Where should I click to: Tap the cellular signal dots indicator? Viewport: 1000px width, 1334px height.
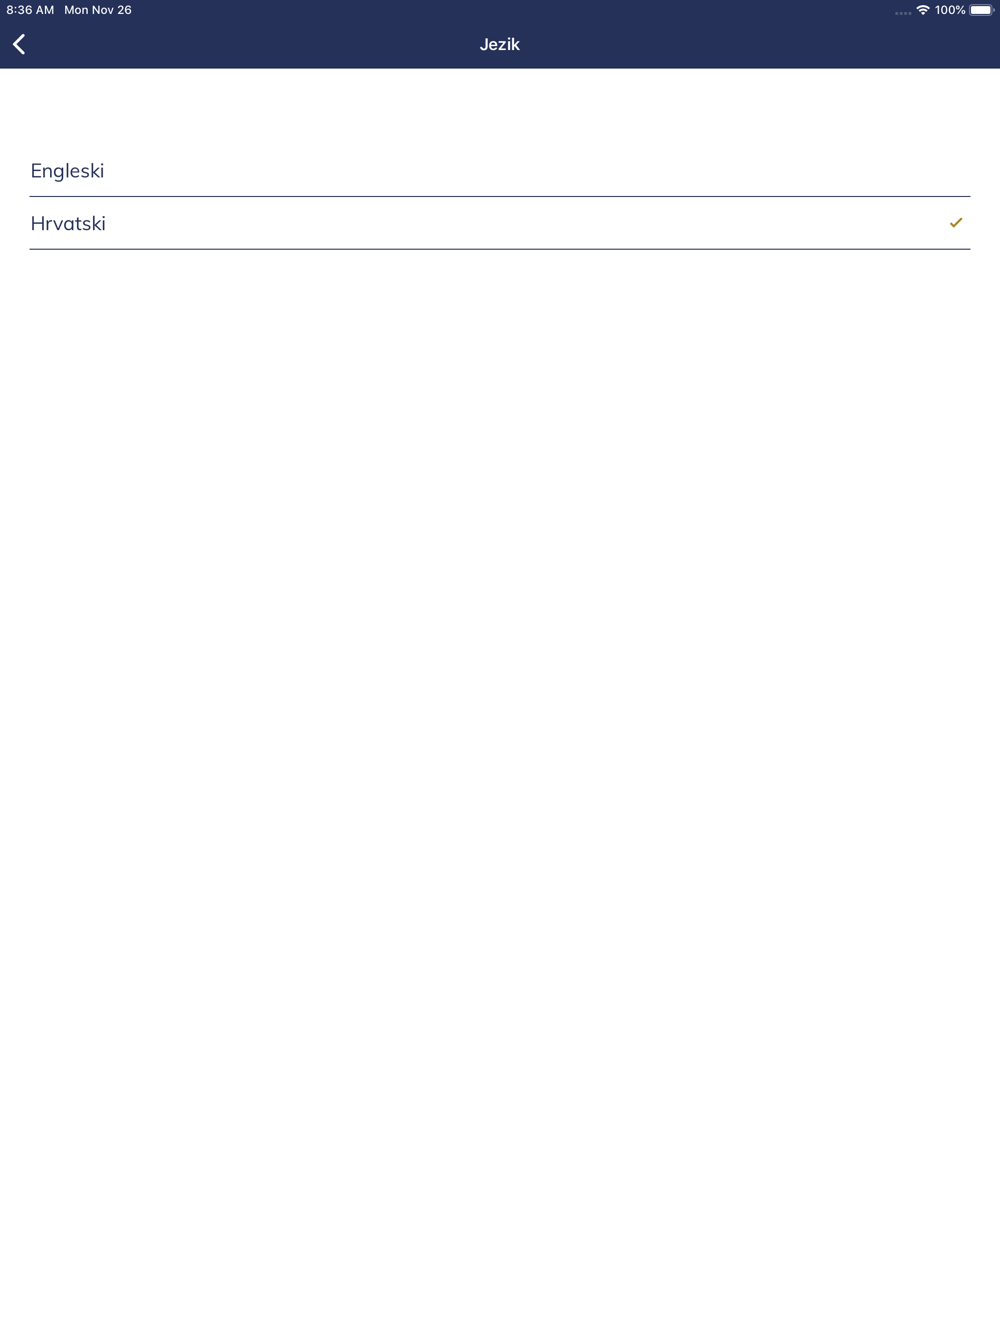tap(903, 13)
